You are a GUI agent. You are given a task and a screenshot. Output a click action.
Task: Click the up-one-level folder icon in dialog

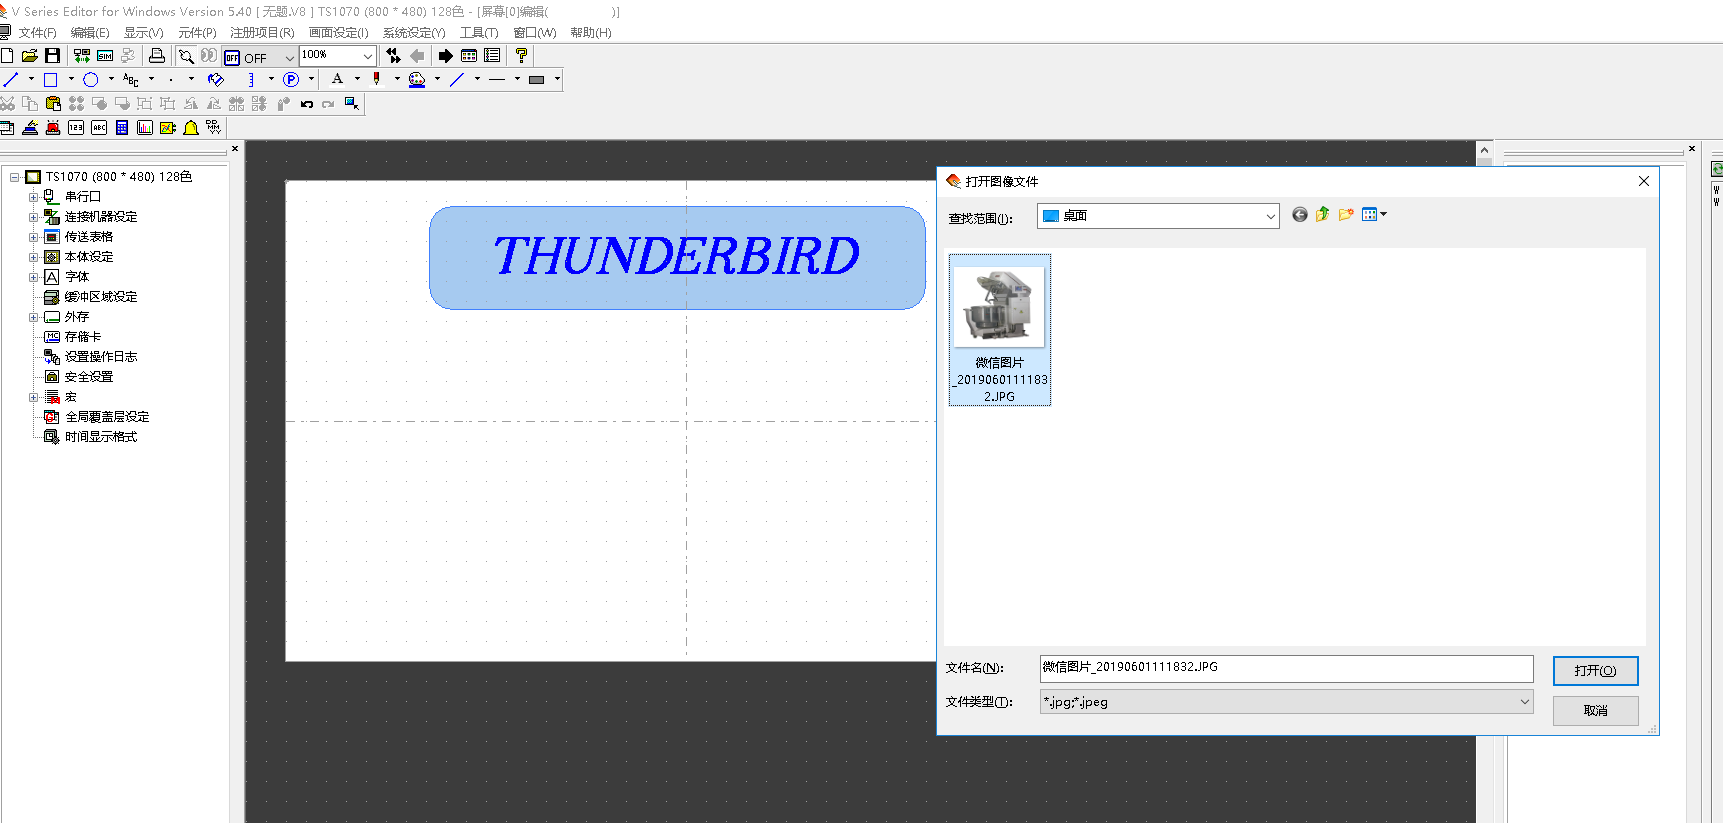click(x=1323, y=215)
